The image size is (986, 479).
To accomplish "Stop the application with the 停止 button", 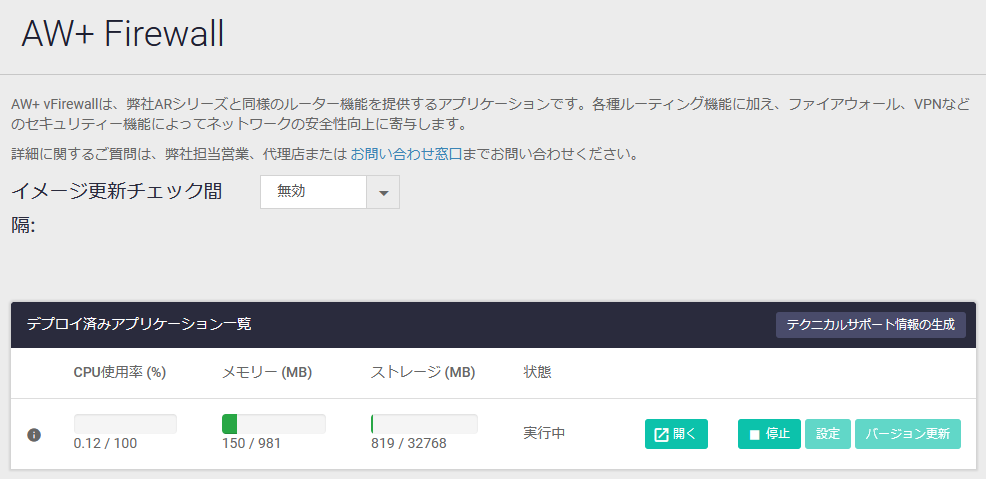I will point(769,434).
